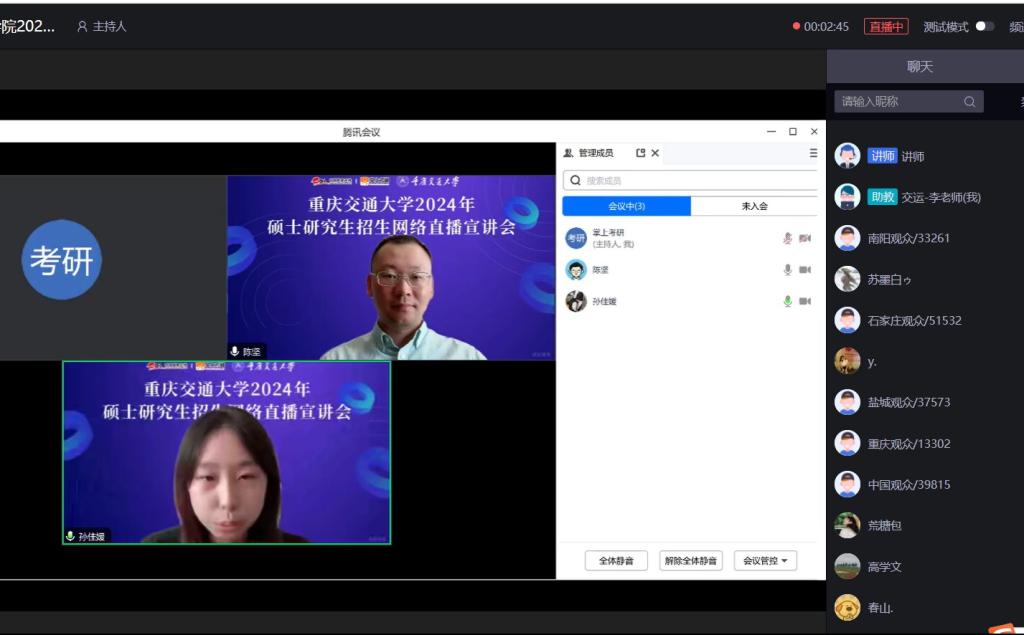
Task: Click the mic icon on 孙佳媛 video label
Action: pos(71,536)
